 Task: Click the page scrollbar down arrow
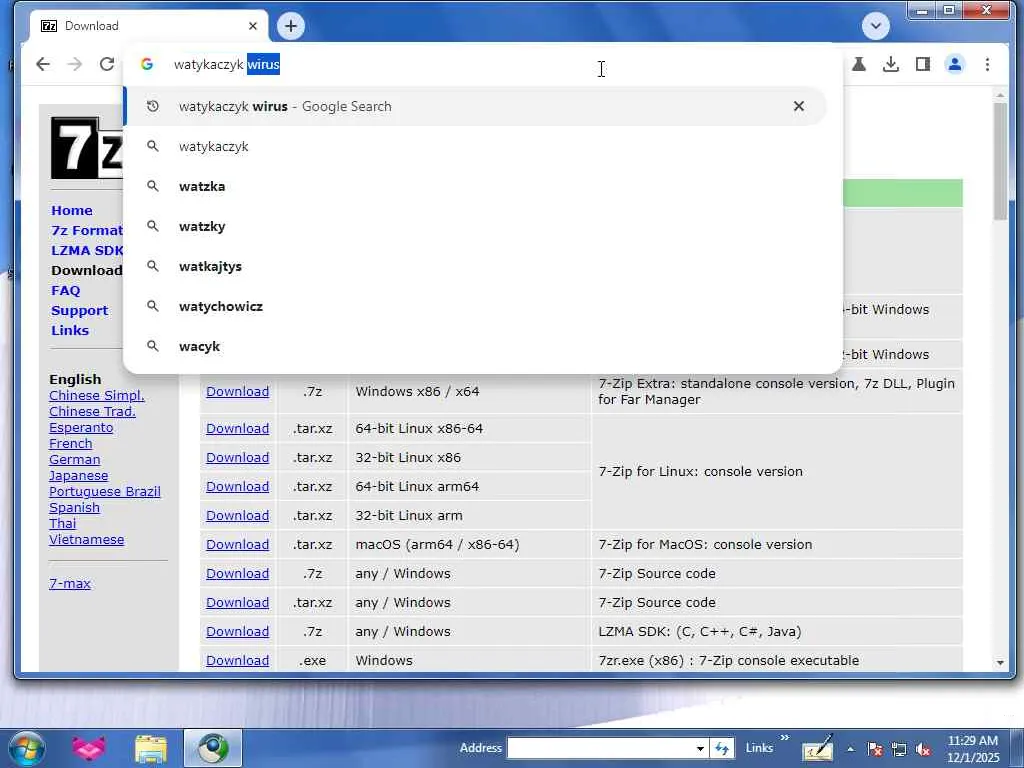click(1000, 663)
